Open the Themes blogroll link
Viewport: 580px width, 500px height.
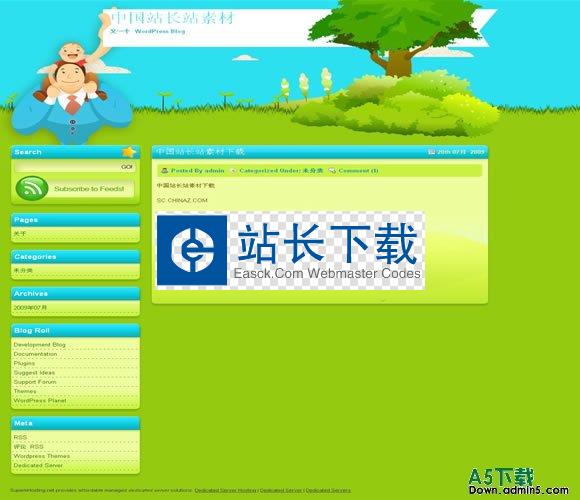25,391
